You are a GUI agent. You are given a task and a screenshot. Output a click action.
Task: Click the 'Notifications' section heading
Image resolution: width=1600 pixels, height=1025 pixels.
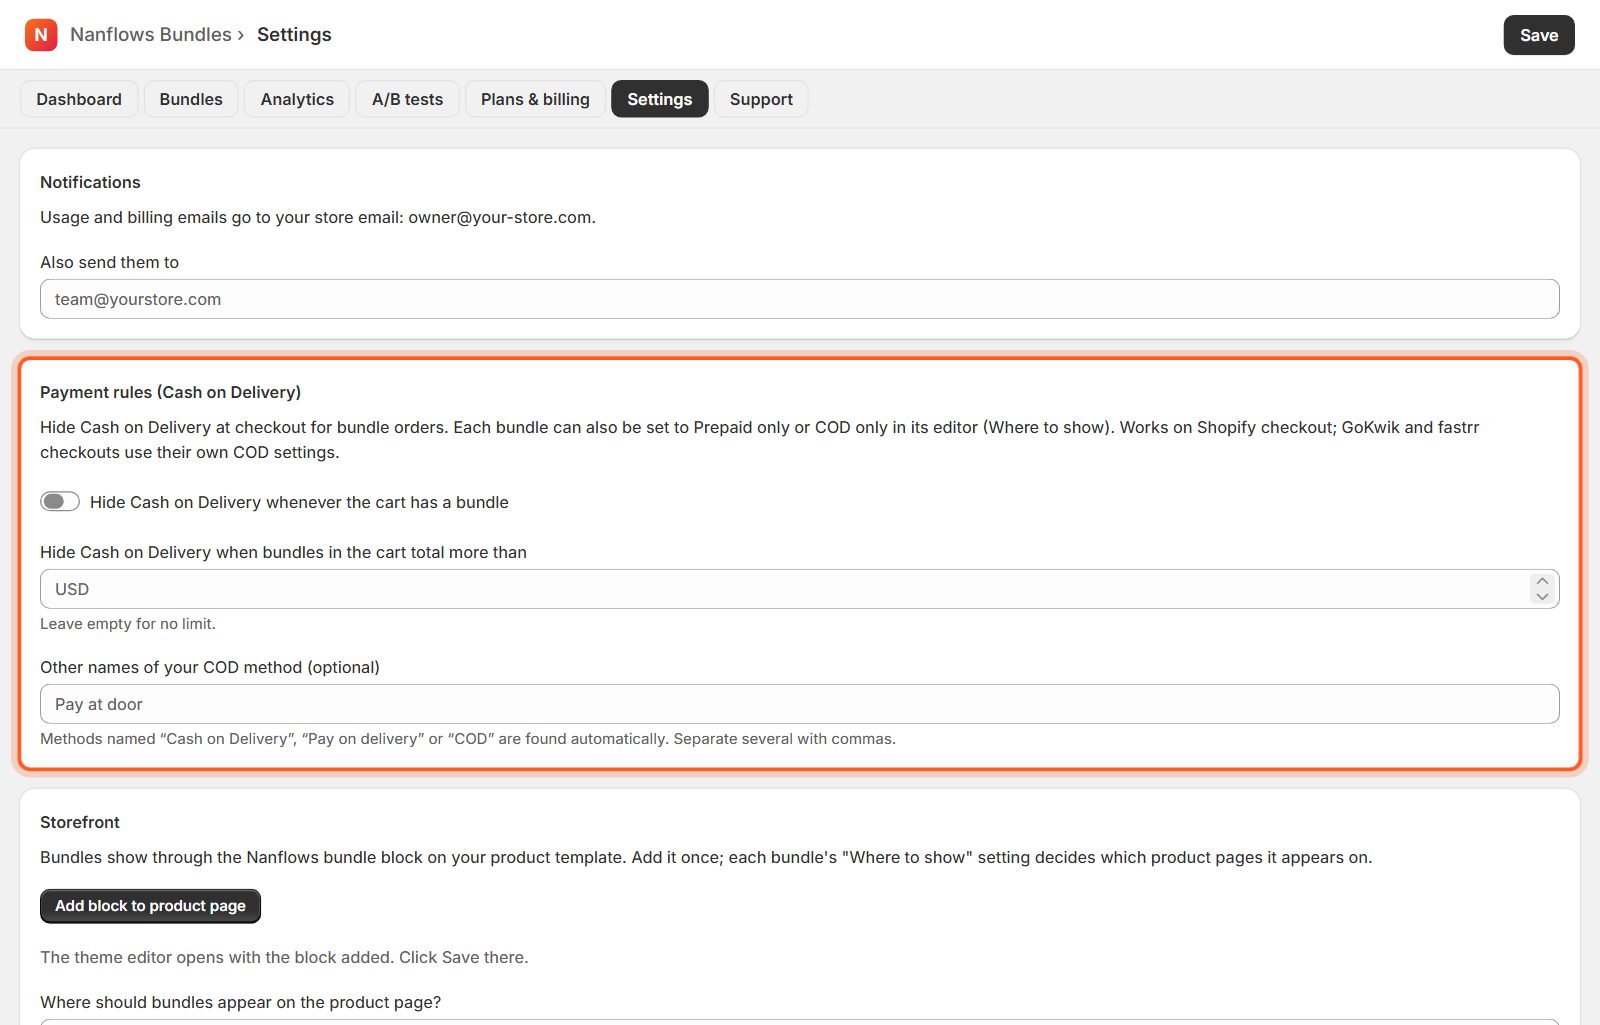pos(90,182)
